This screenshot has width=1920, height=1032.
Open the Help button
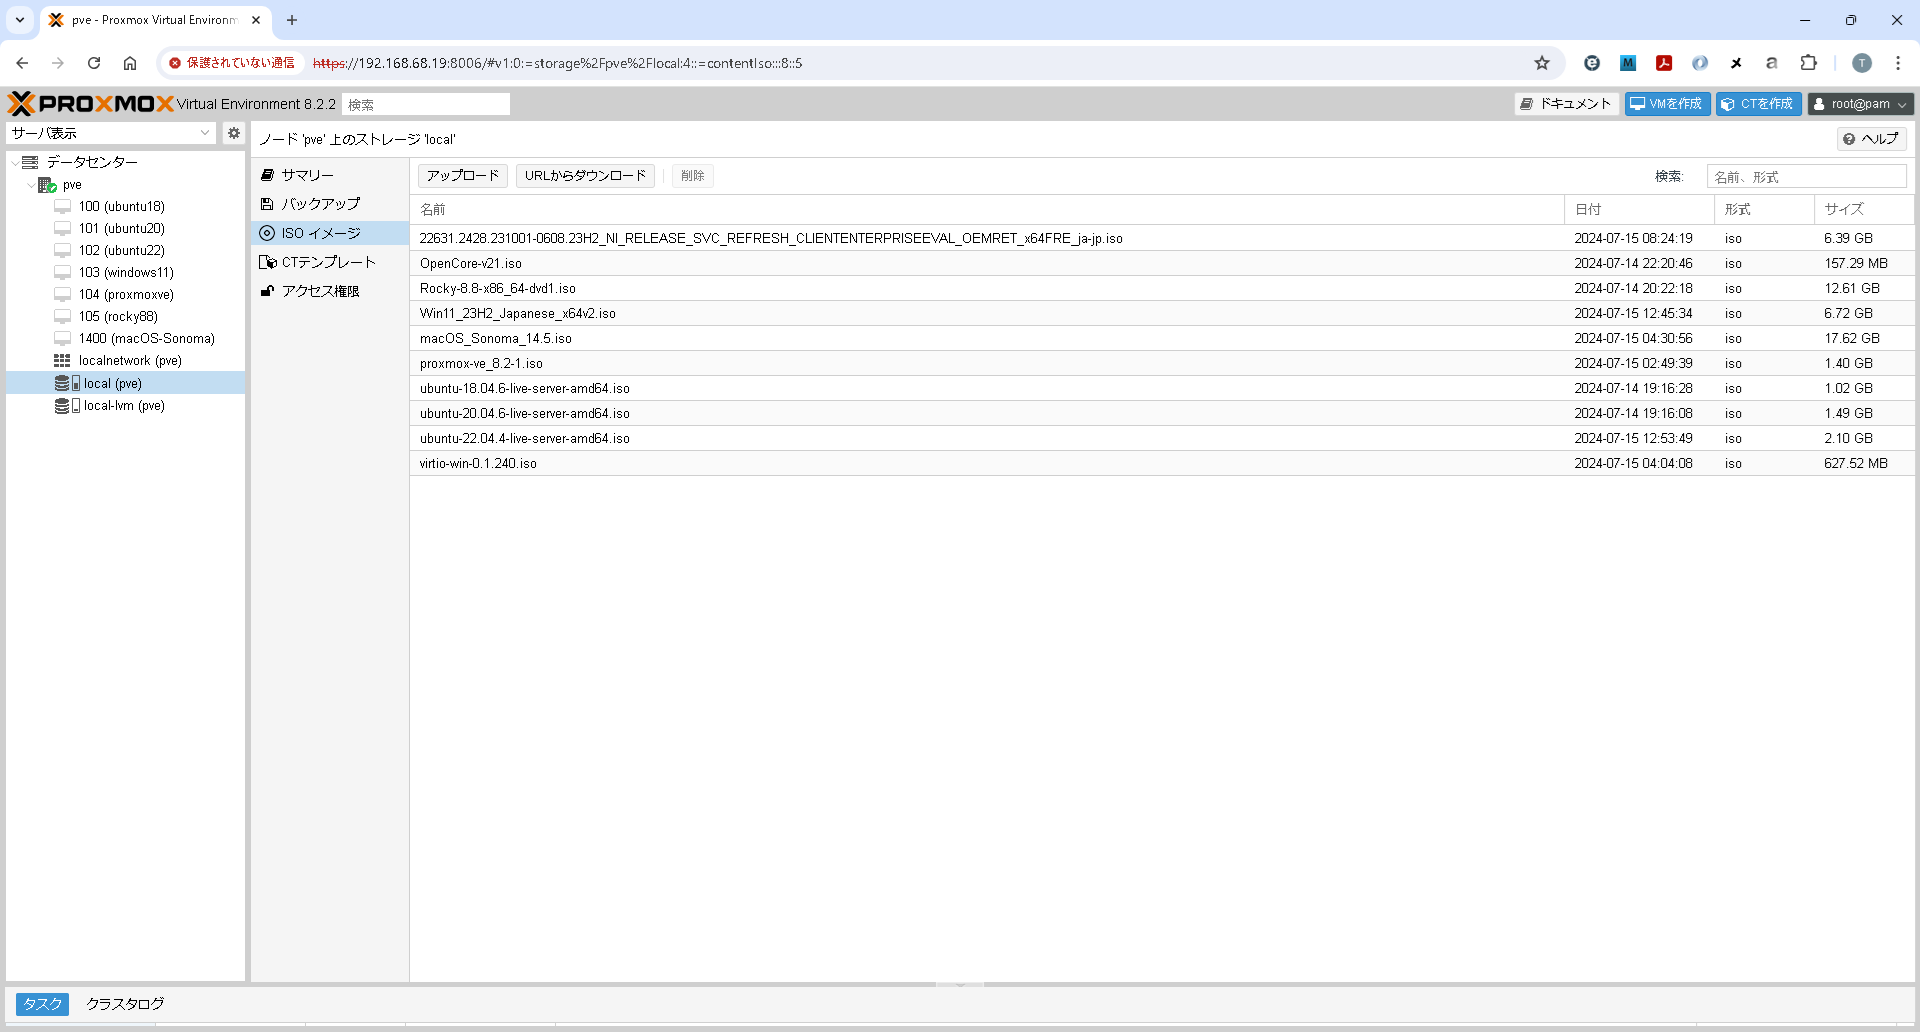(x=1871, y=139)
